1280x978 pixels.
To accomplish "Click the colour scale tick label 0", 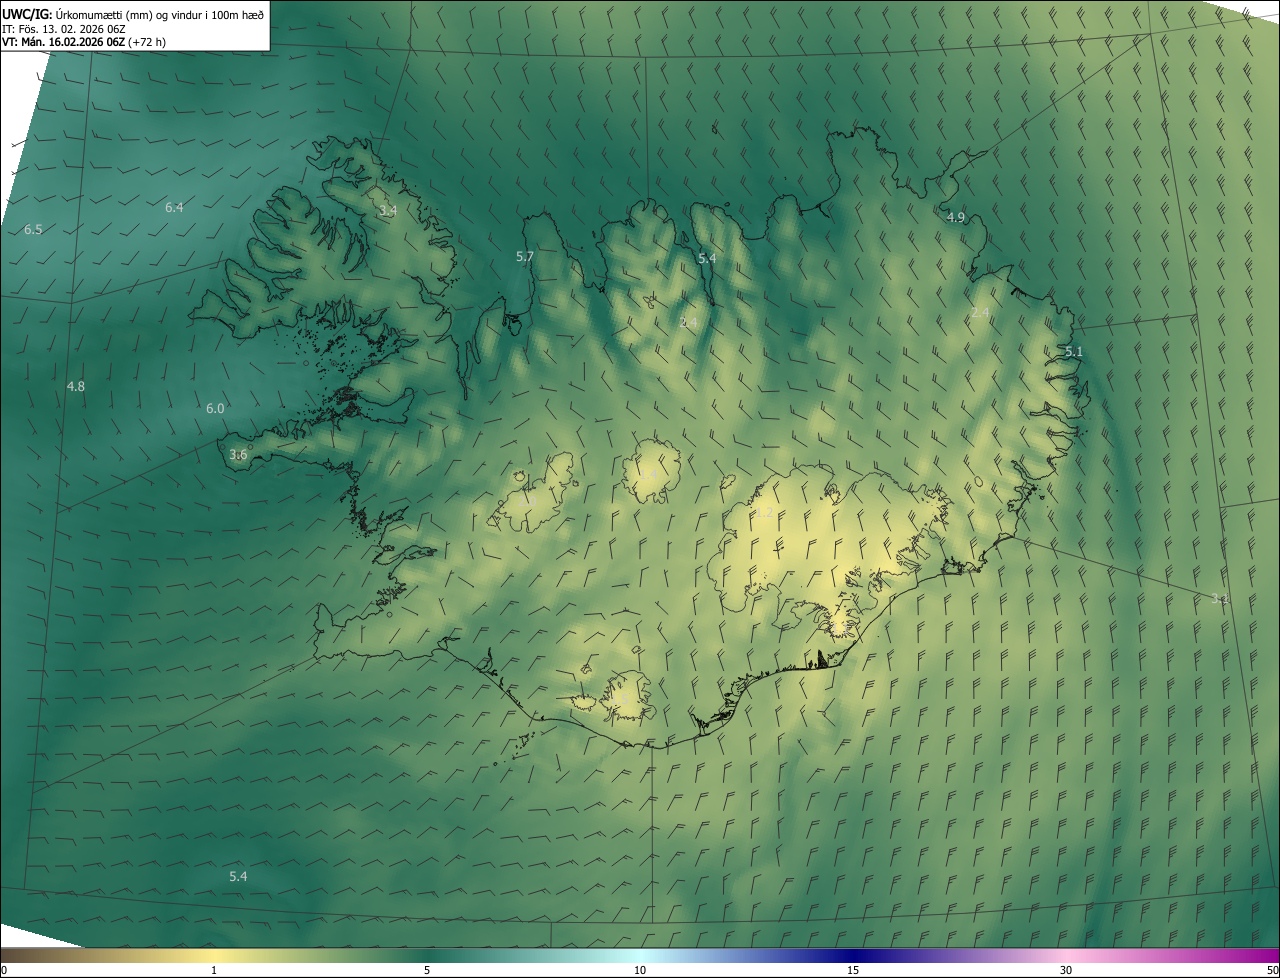I will pyautogui.click(x=4, y=971).
